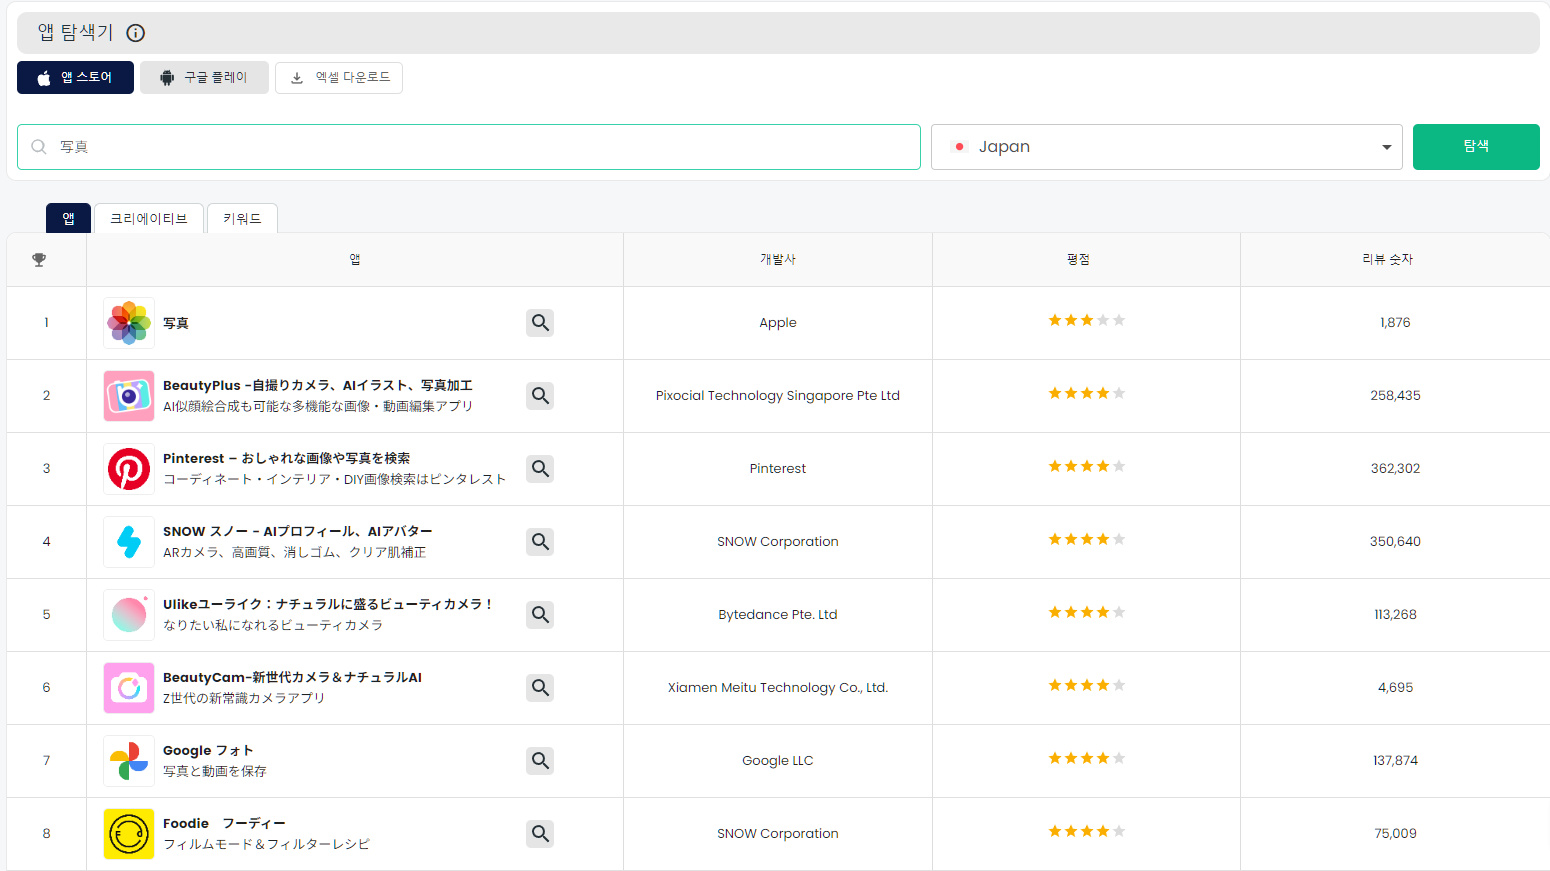The image size is (1550, 871).
Task: Click the BeautyCam app title
Action: pos(293,677)
